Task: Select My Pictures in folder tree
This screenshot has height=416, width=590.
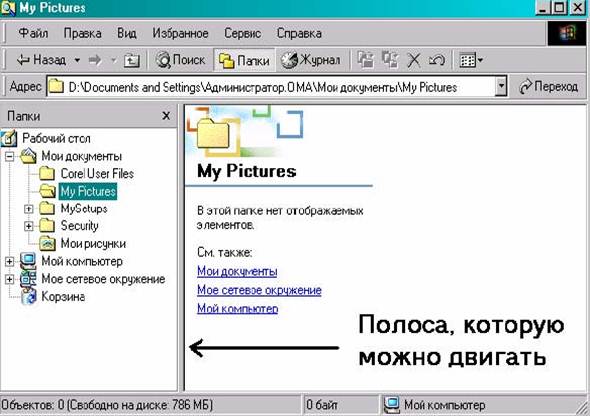Action: pyautogui.click(x=88, y=191)
